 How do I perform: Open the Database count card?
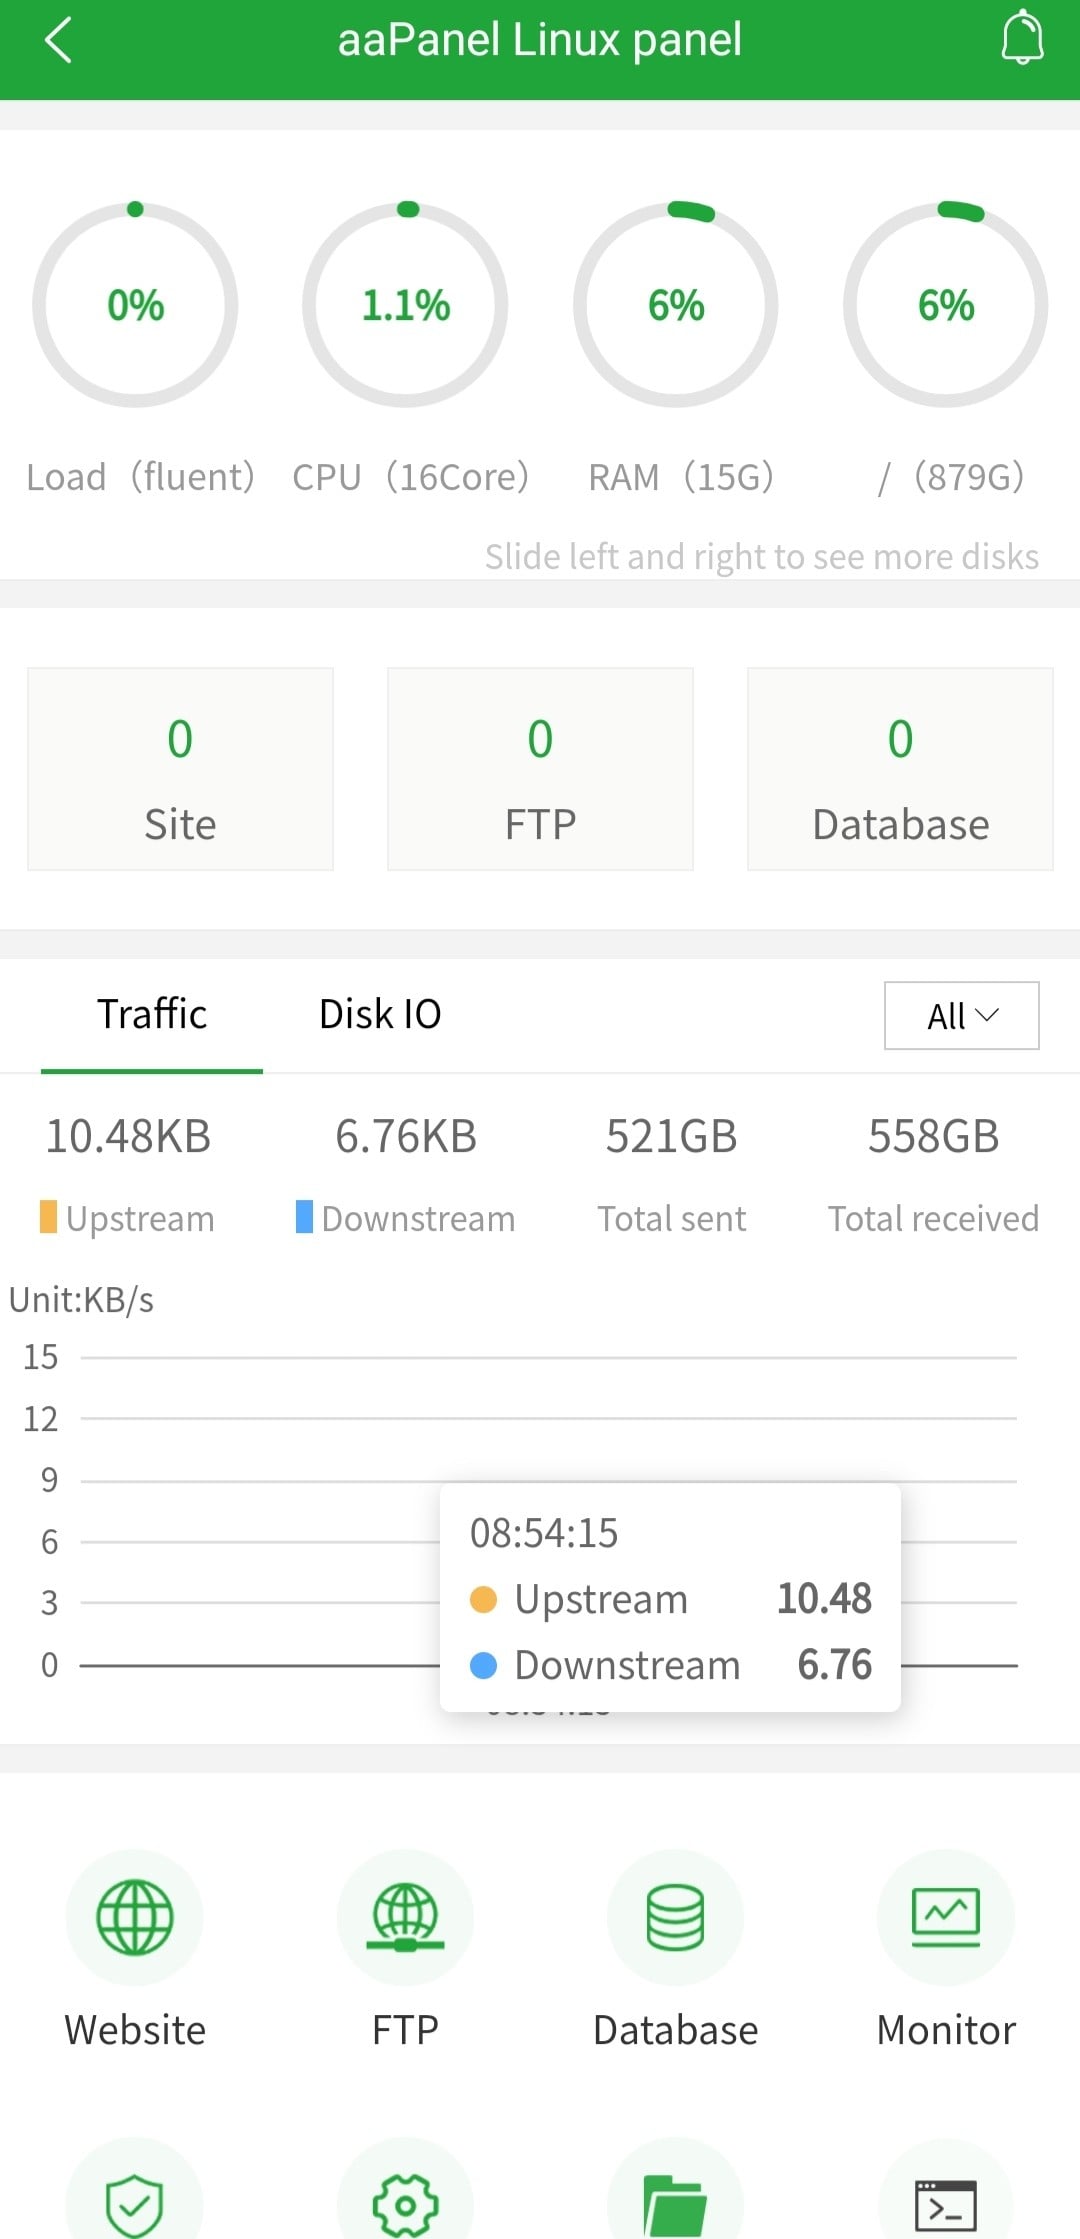click(900, 769)
